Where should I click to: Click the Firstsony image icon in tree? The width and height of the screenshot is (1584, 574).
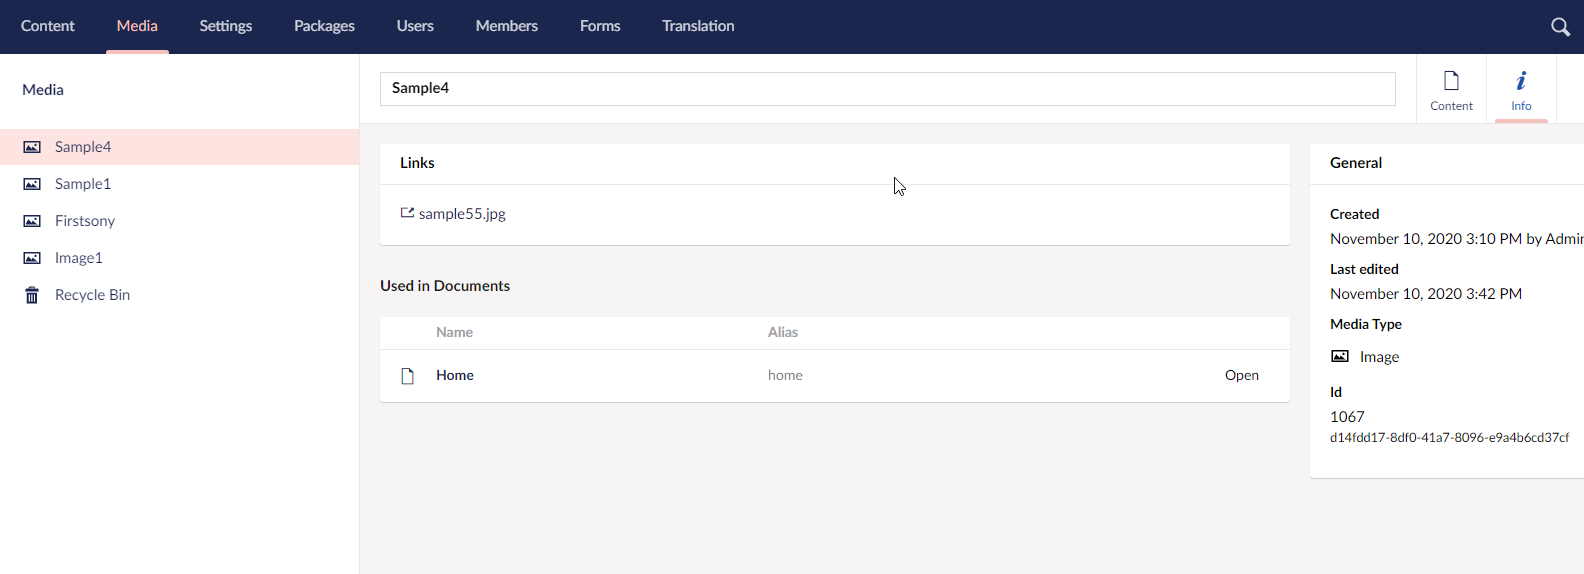click(x=32, y=221)
